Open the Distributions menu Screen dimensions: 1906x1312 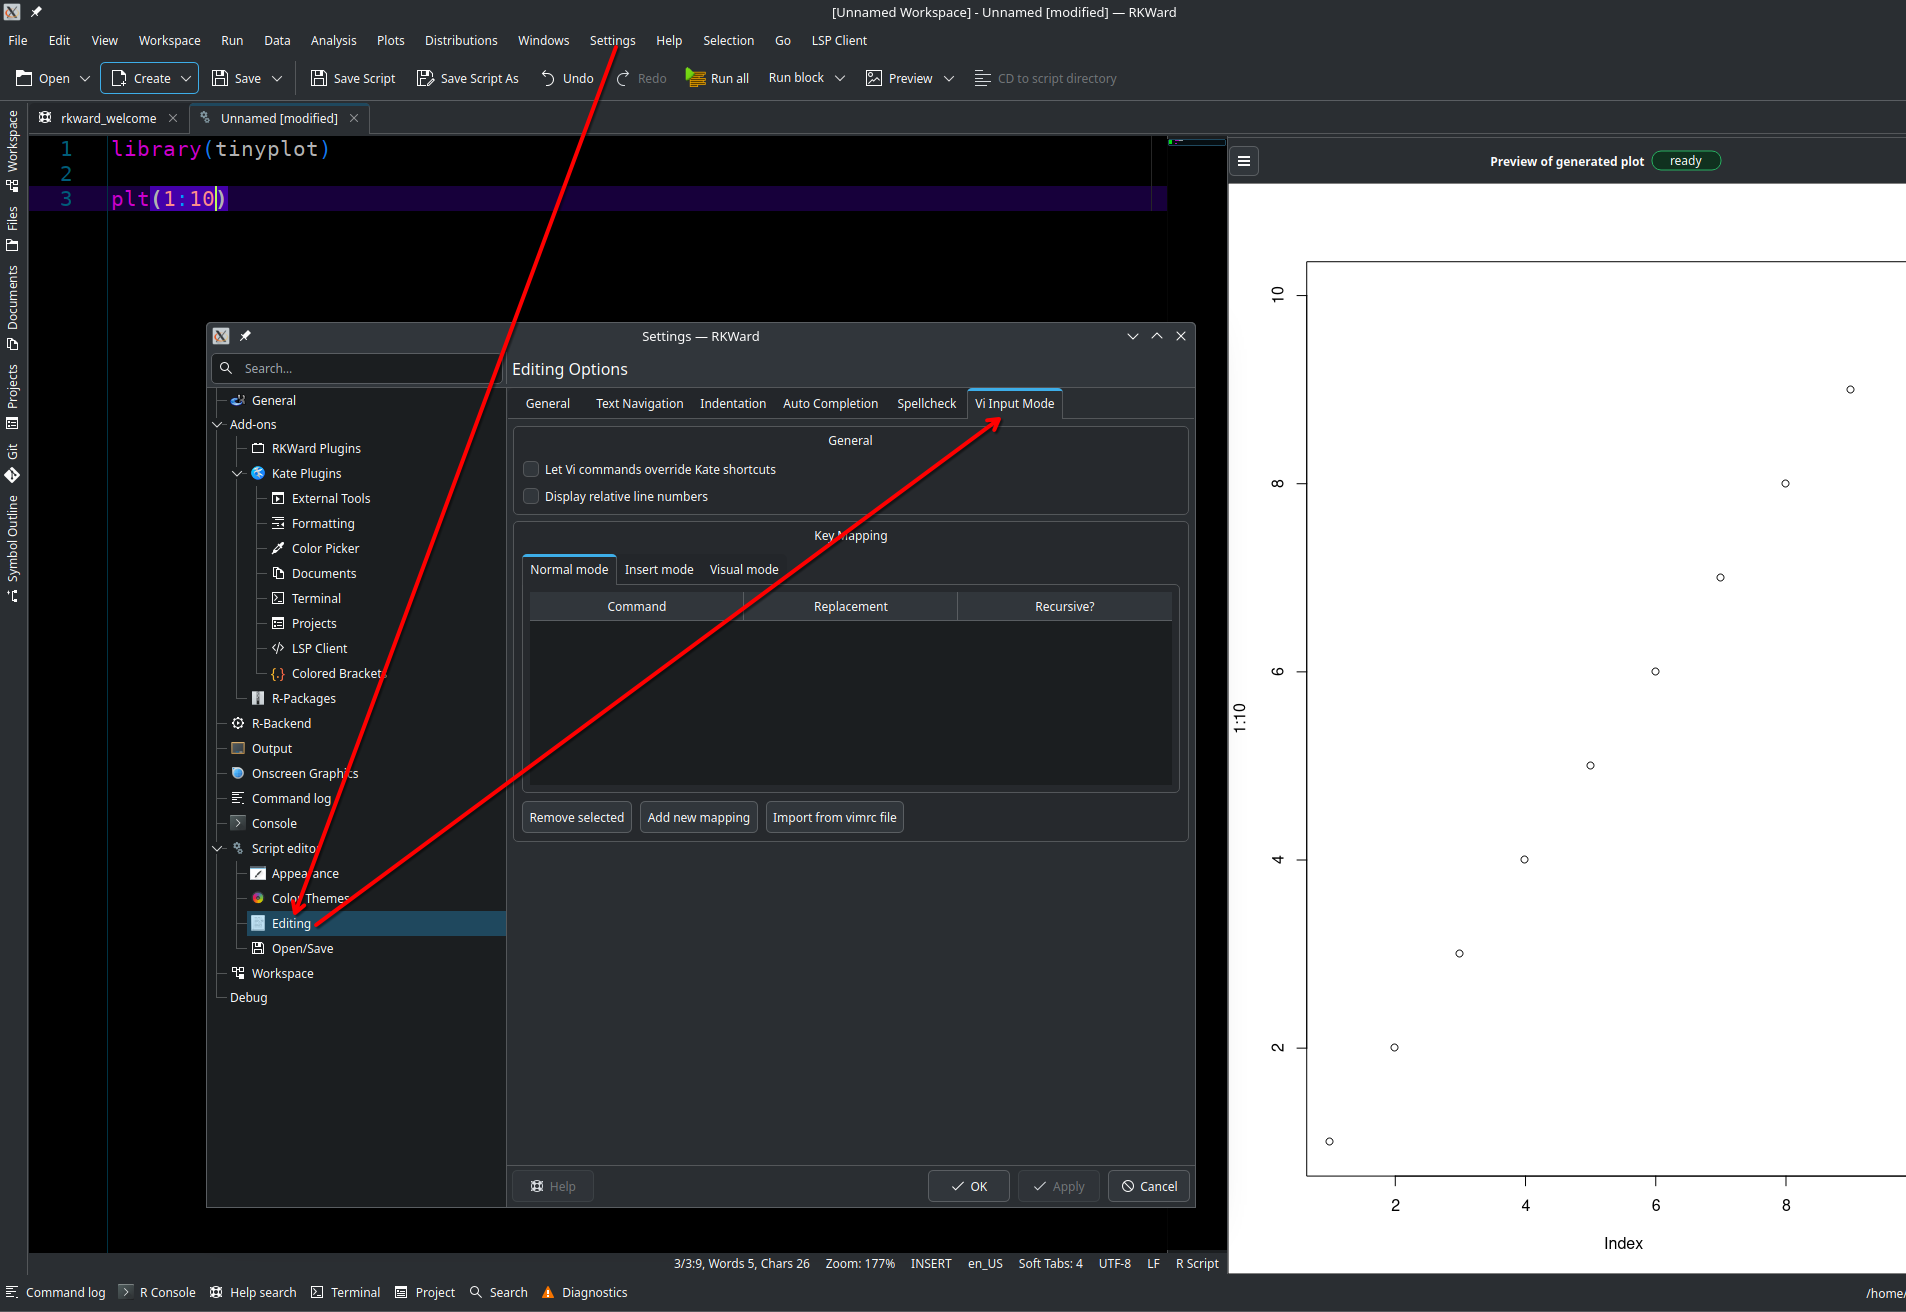coord(461,40)
